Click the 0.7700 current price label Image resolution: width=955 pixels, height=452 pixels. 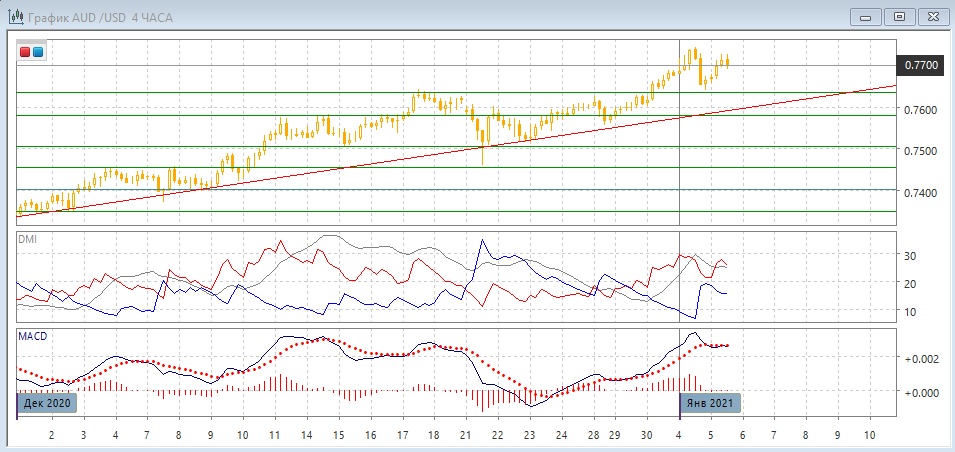[x=921, y=65]
